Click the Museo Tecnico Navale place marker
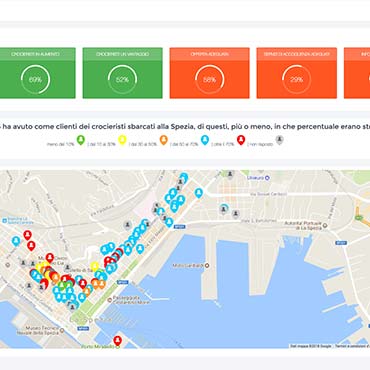The width and height of the screenshot is (370, 370). [62, 331]
